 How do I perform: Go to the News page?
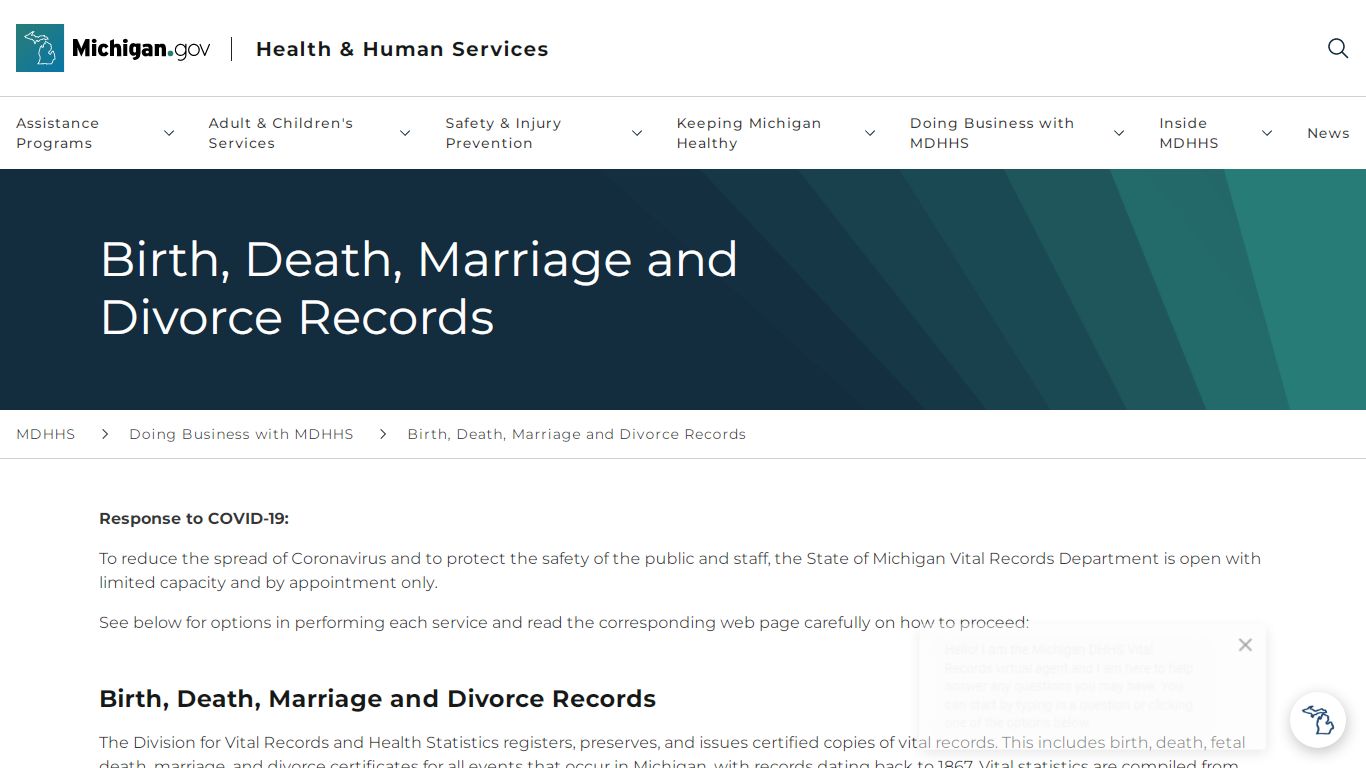click(1328, 133)
